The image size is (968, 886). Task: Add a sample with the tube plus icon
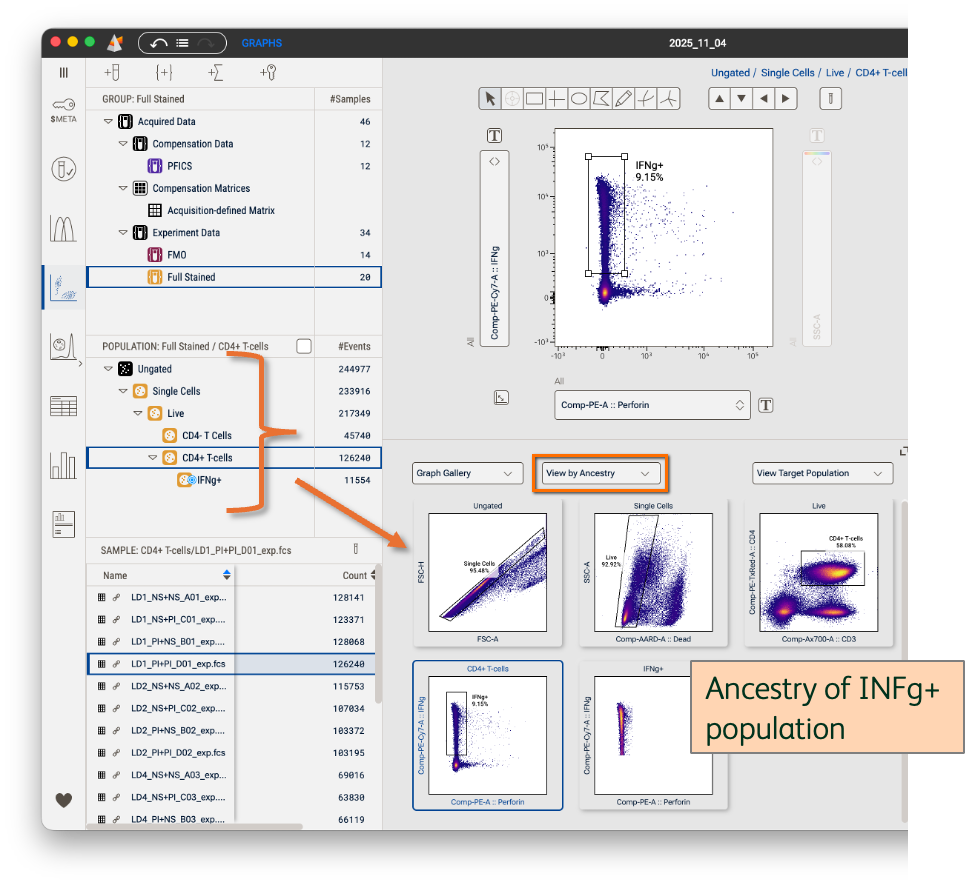point(112,73)
